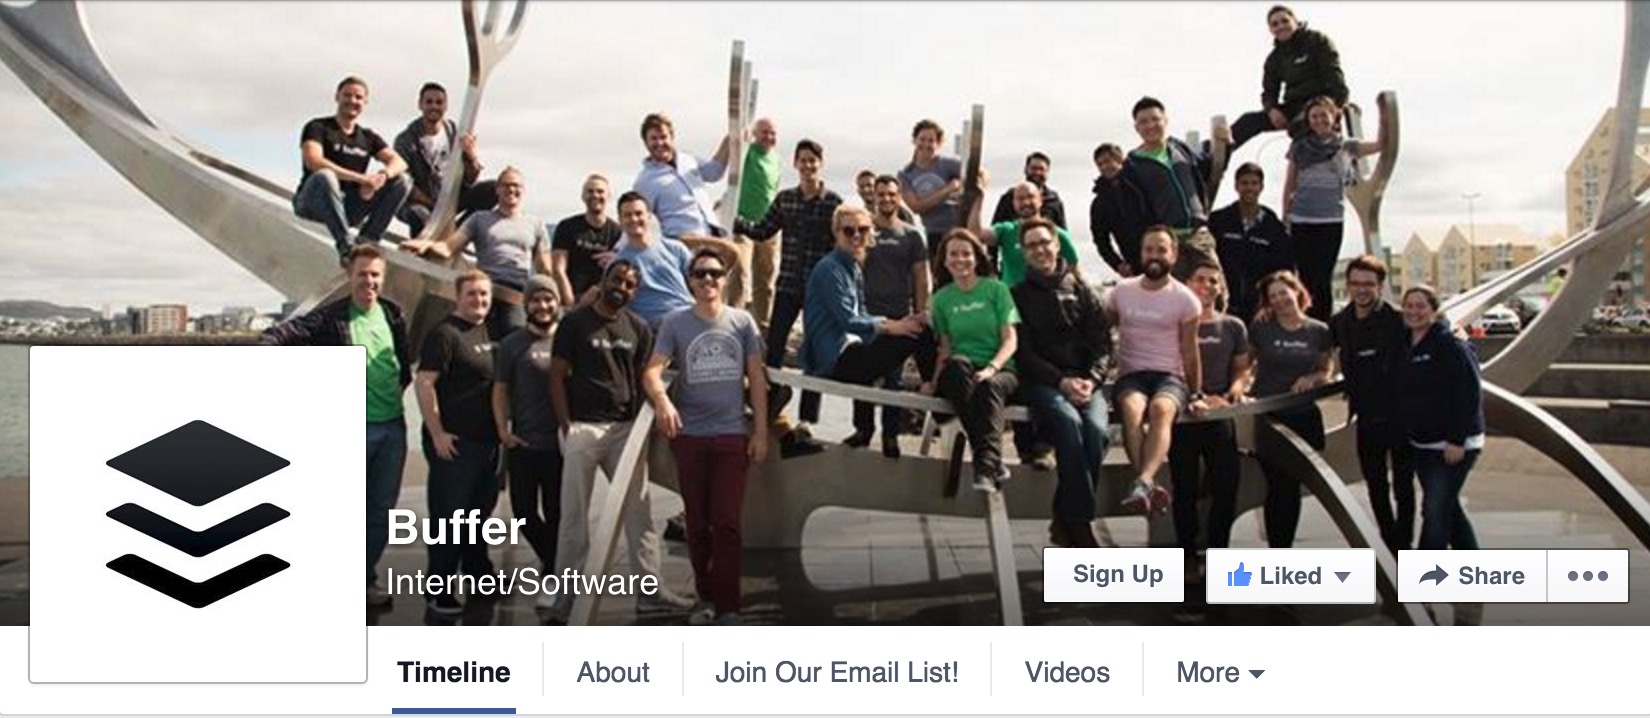
Task: Open the Liked dropdown button
Action: click(1290, 576)
